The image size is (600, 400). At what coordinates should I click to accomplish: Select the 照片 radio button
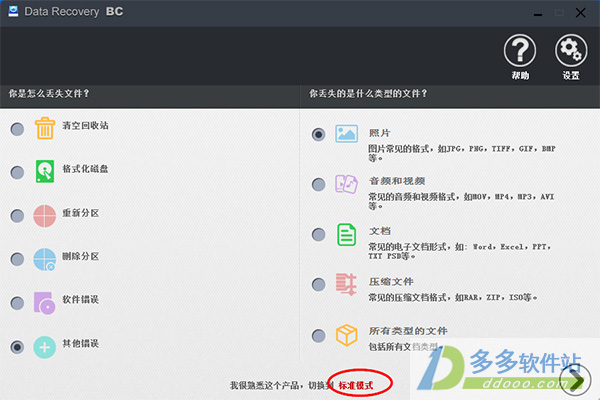[318, 134]
